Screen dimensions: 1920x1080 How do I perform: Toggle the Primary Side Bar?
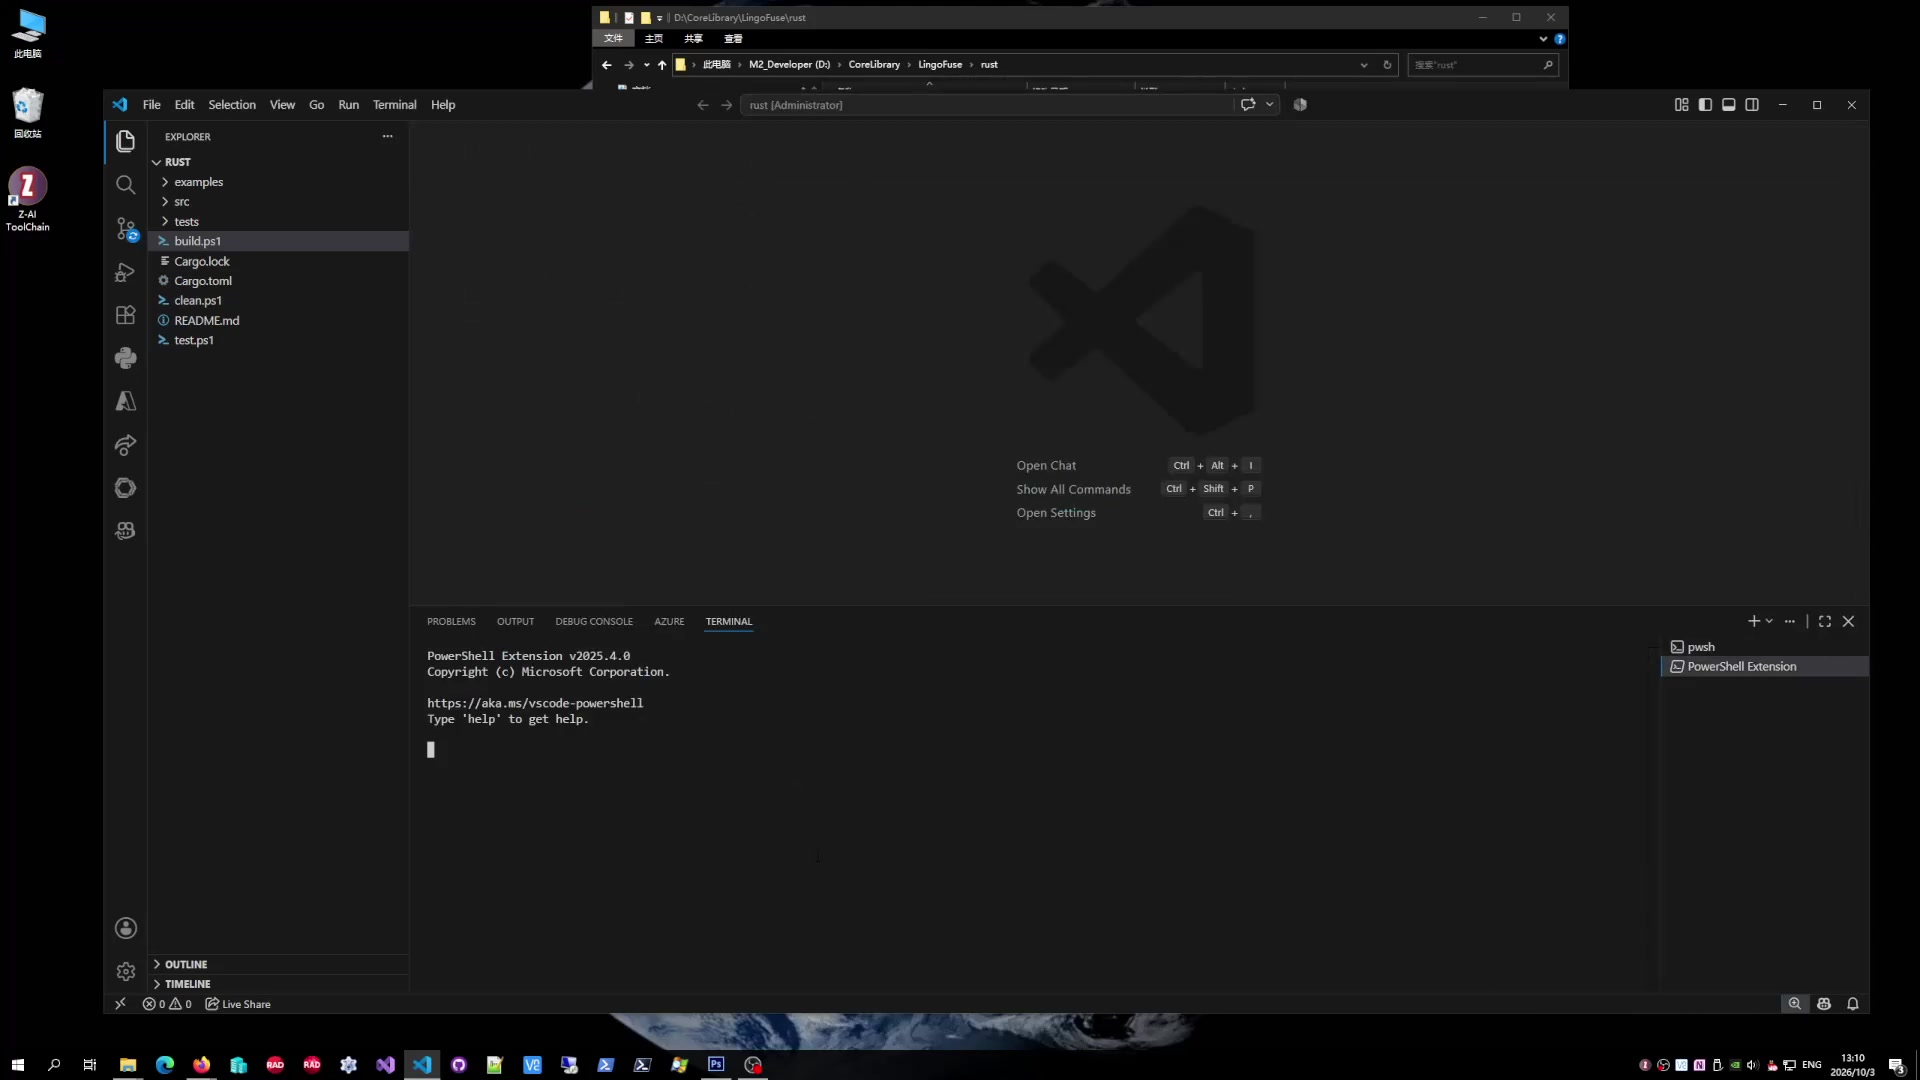1705,104
